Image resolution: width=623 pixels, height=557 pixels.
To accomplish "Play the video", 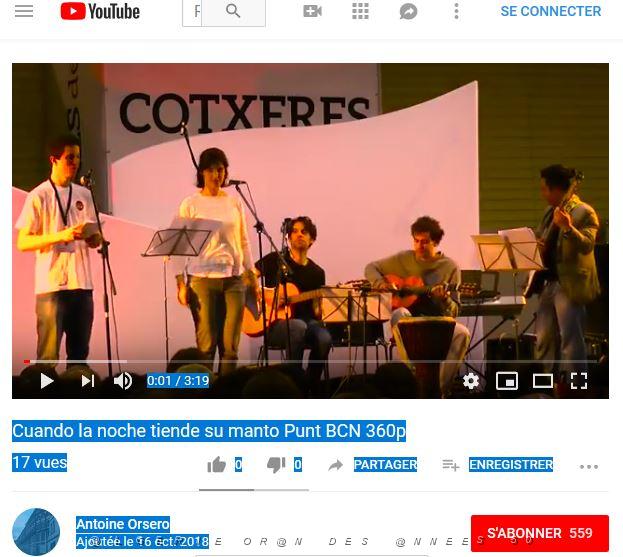I will click(x=47, y=381).
